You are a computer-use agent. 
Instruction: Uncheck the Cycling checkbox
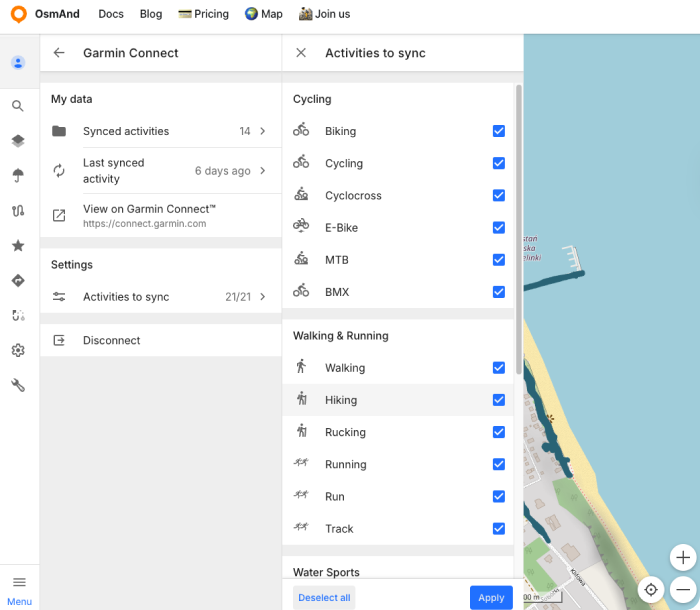point(499,163)
